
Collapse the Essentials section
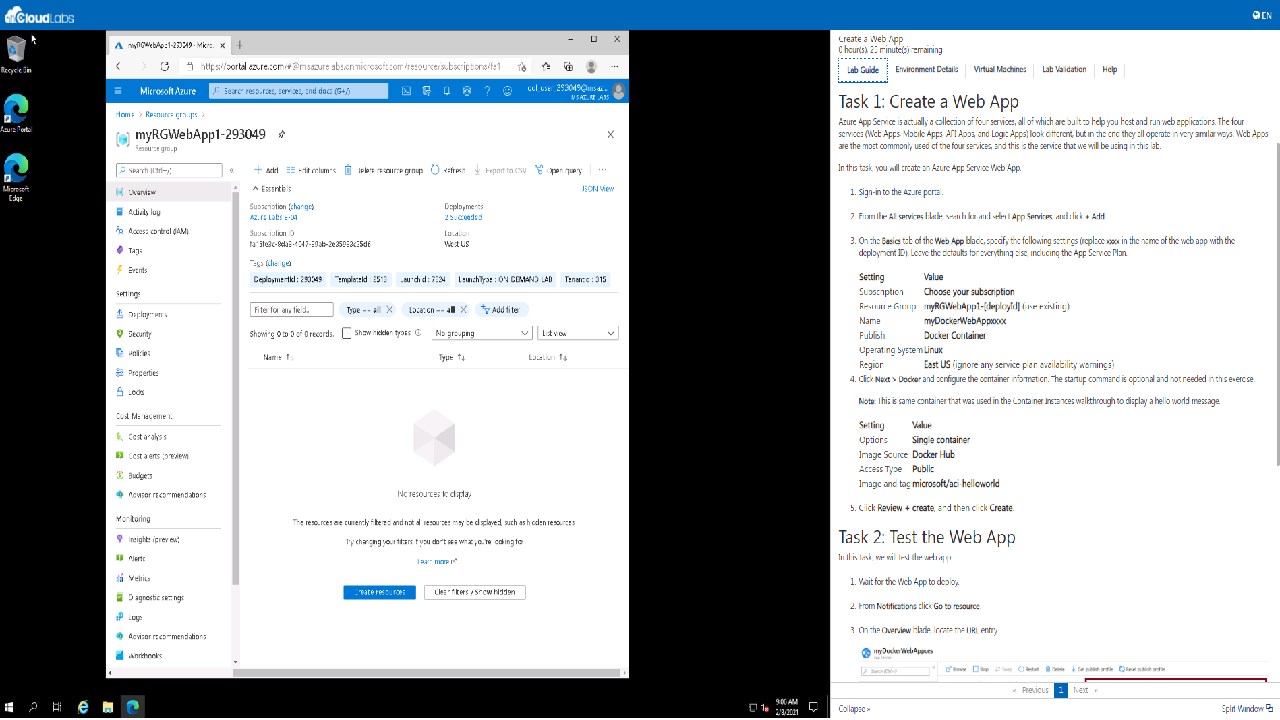click(x=271, y=188)
